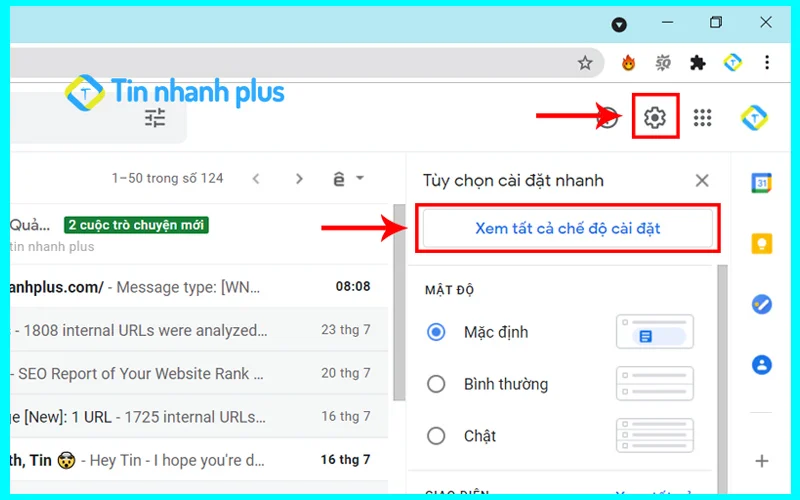Open the Google account avatar menu
Image resolution: width=800 pixels, height=500 pixels.
(754, 117)
